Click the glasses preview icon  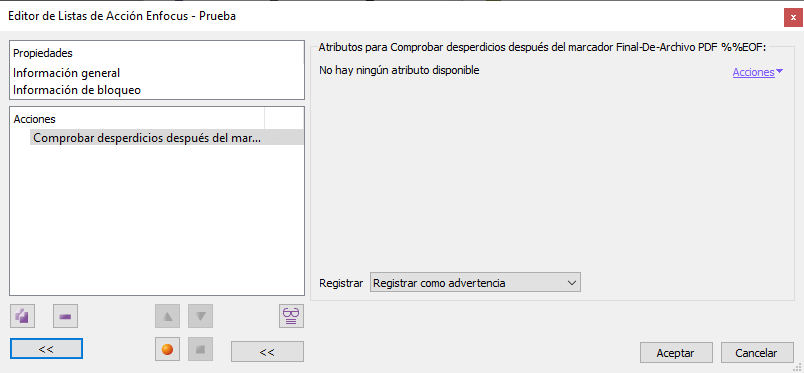click(291, 317)
